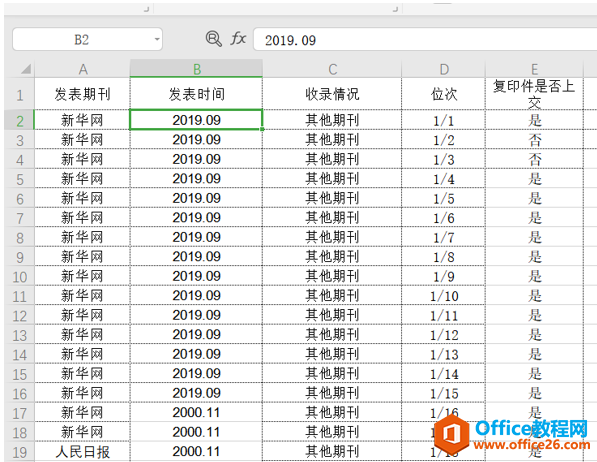Screen dimensions: 597x462
Task: Click cell C19 containing 其他期刊
Action: point(332,452)
